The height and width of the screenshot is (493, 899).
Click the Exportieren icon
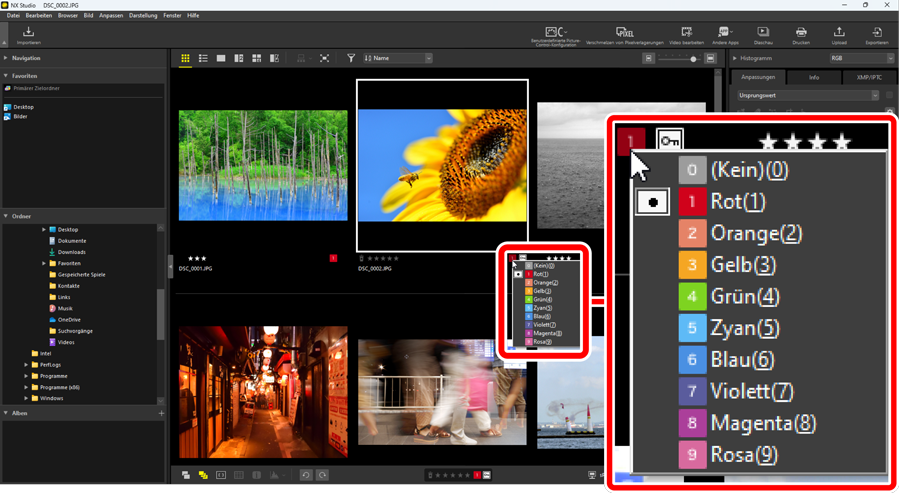[x=876, y=34]
